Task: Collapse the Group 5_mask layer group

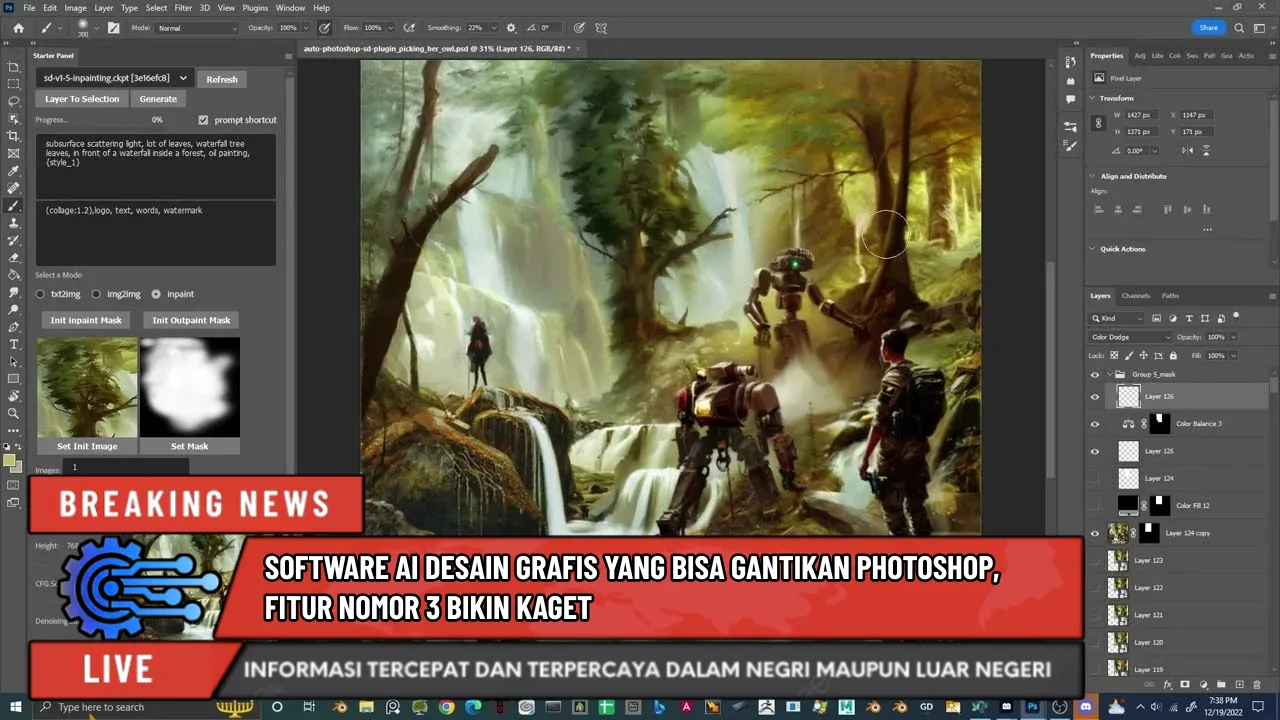Action: (x=1109, y=375)
